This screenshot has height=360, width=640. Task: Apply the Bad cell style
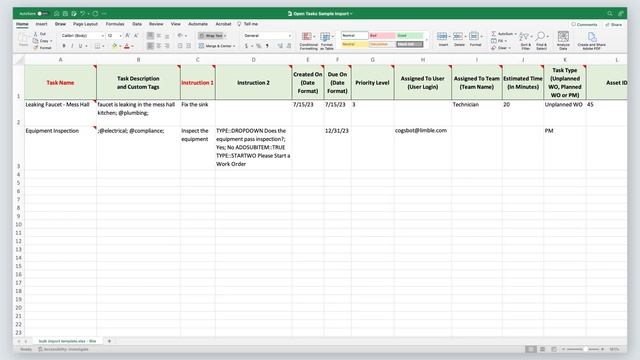pyautogui.click(x=382, y=36)
